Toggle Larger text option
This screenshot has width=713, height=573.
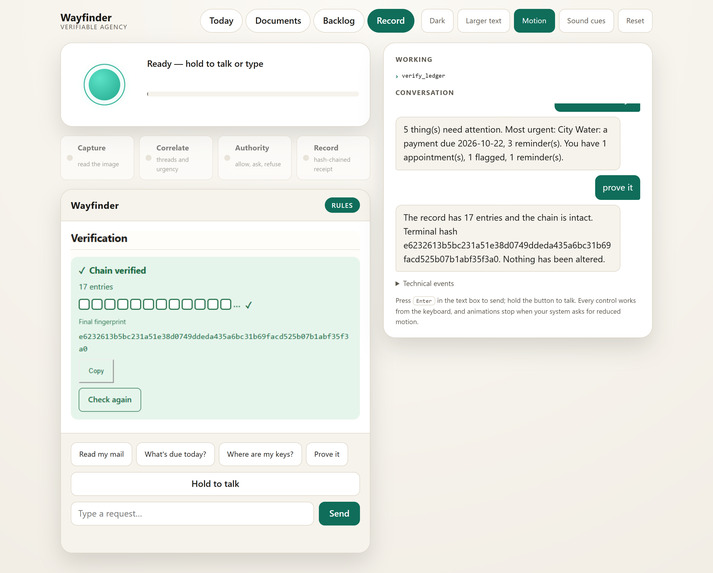click(x=483, y=21)
